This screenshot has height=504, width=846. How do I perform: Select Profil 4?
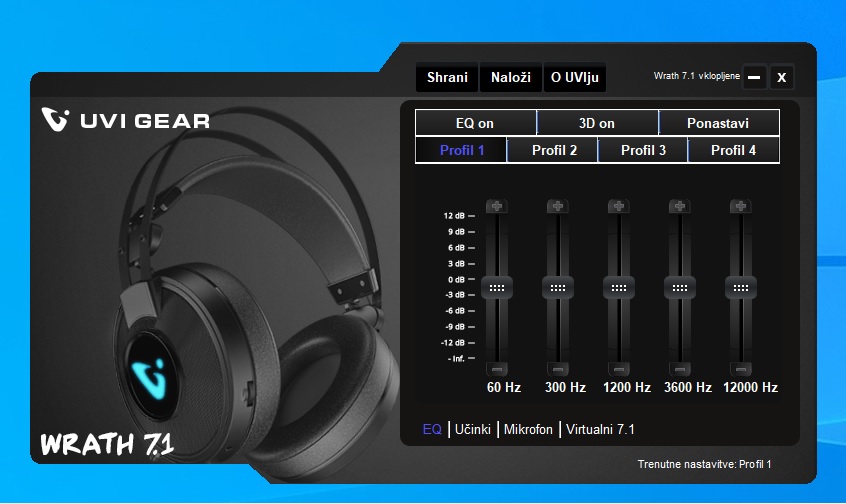point(734,150)
